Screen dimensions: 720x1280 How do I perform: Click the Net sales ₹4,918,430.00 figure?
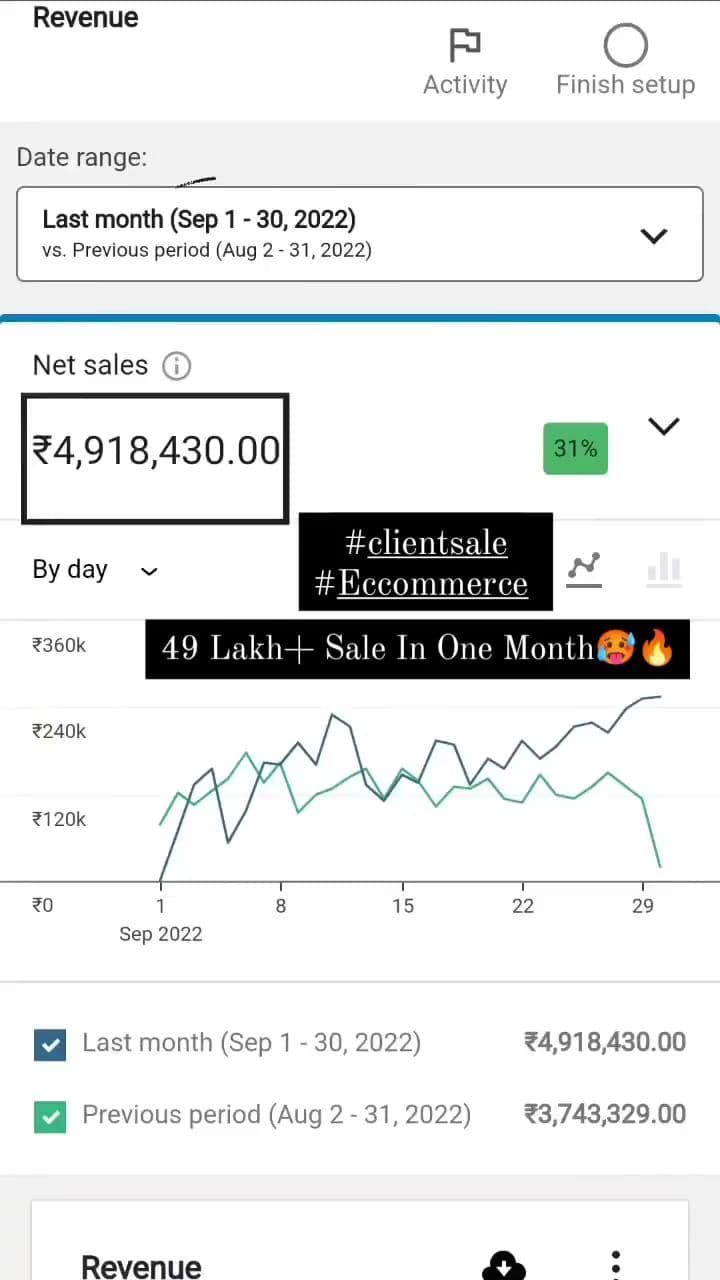tap(156, 451)
